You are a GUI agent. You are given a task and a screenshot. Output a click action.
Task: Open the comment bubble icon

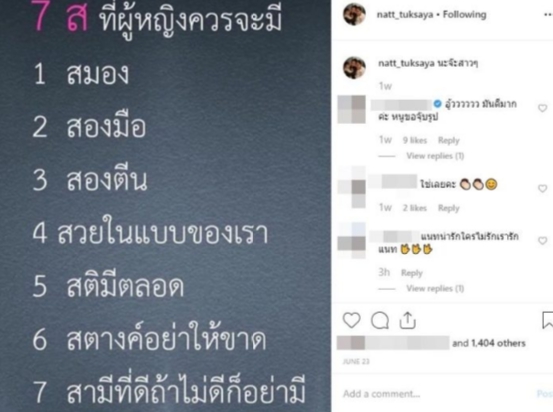coord(380,321)
